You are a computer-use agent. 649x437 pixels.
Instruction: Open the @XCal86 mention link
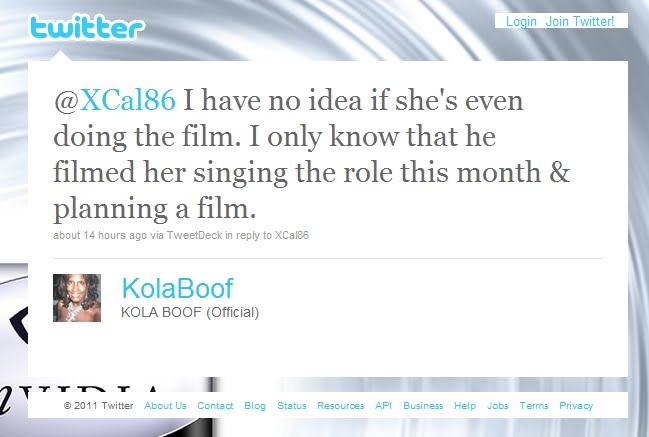pos(115,101)
